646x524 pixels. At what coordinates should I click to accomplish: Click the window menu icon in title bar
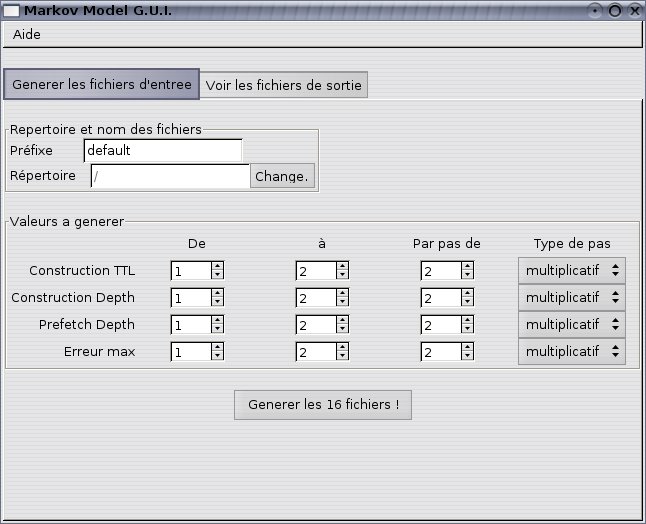pyautogui.click(x=12, y=9)
